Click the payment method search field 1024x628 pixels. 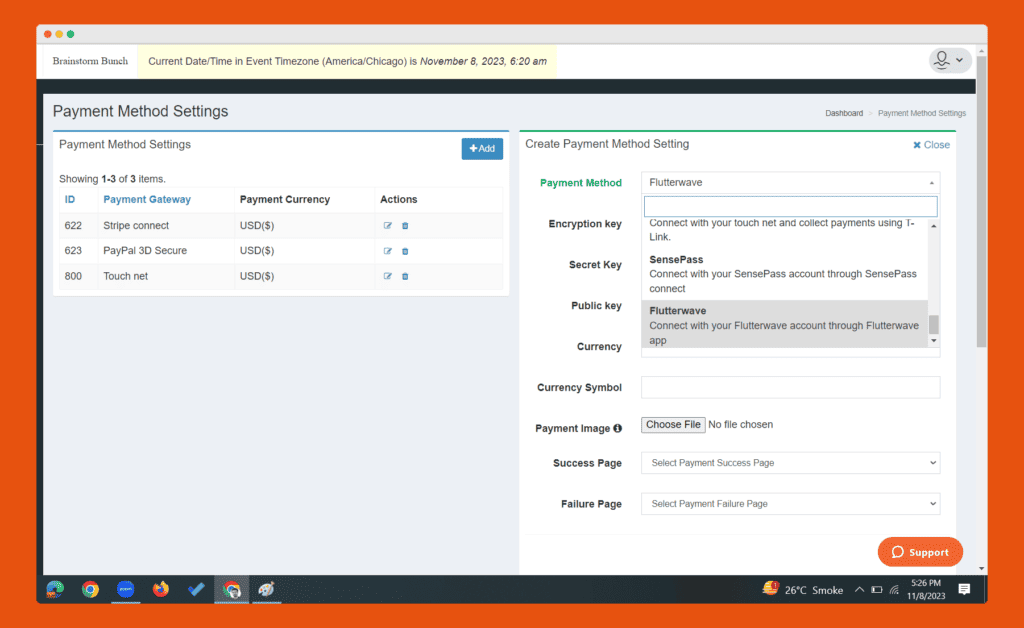click(x=790, y=206)
